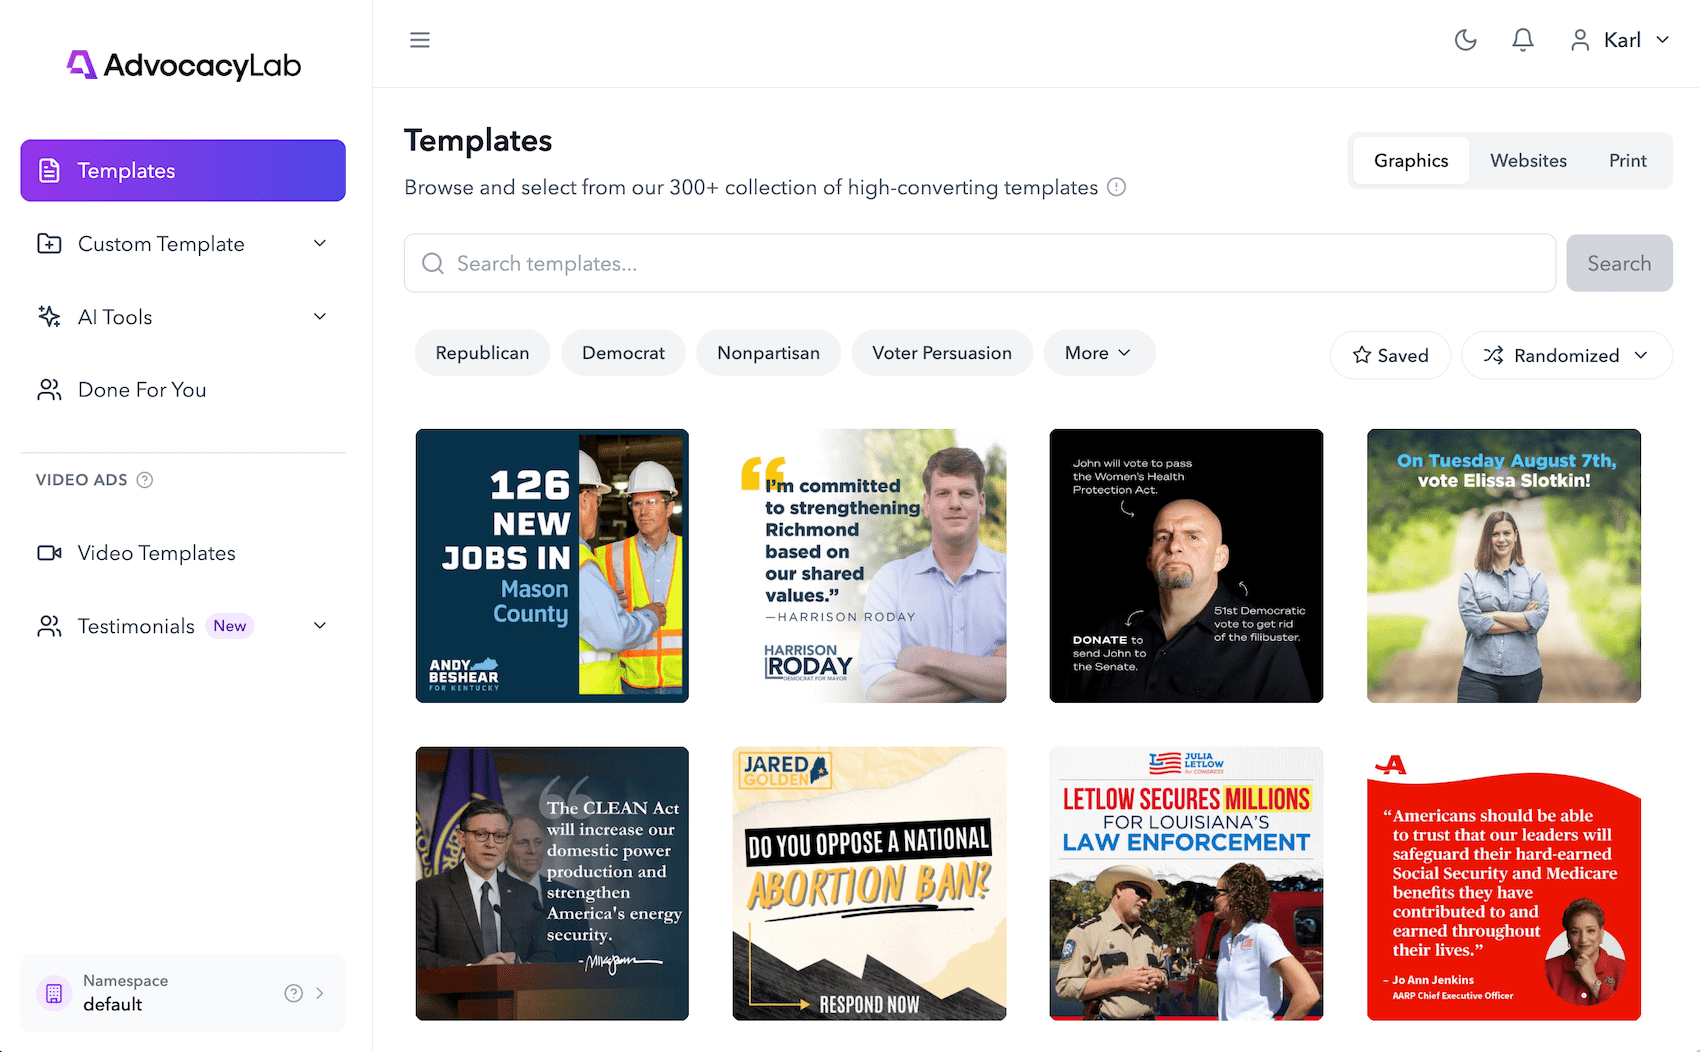The width and height of the screenshot is (1700, 1052).
Task: Click the Custom Template folder icon
Action: pos(49,244)
